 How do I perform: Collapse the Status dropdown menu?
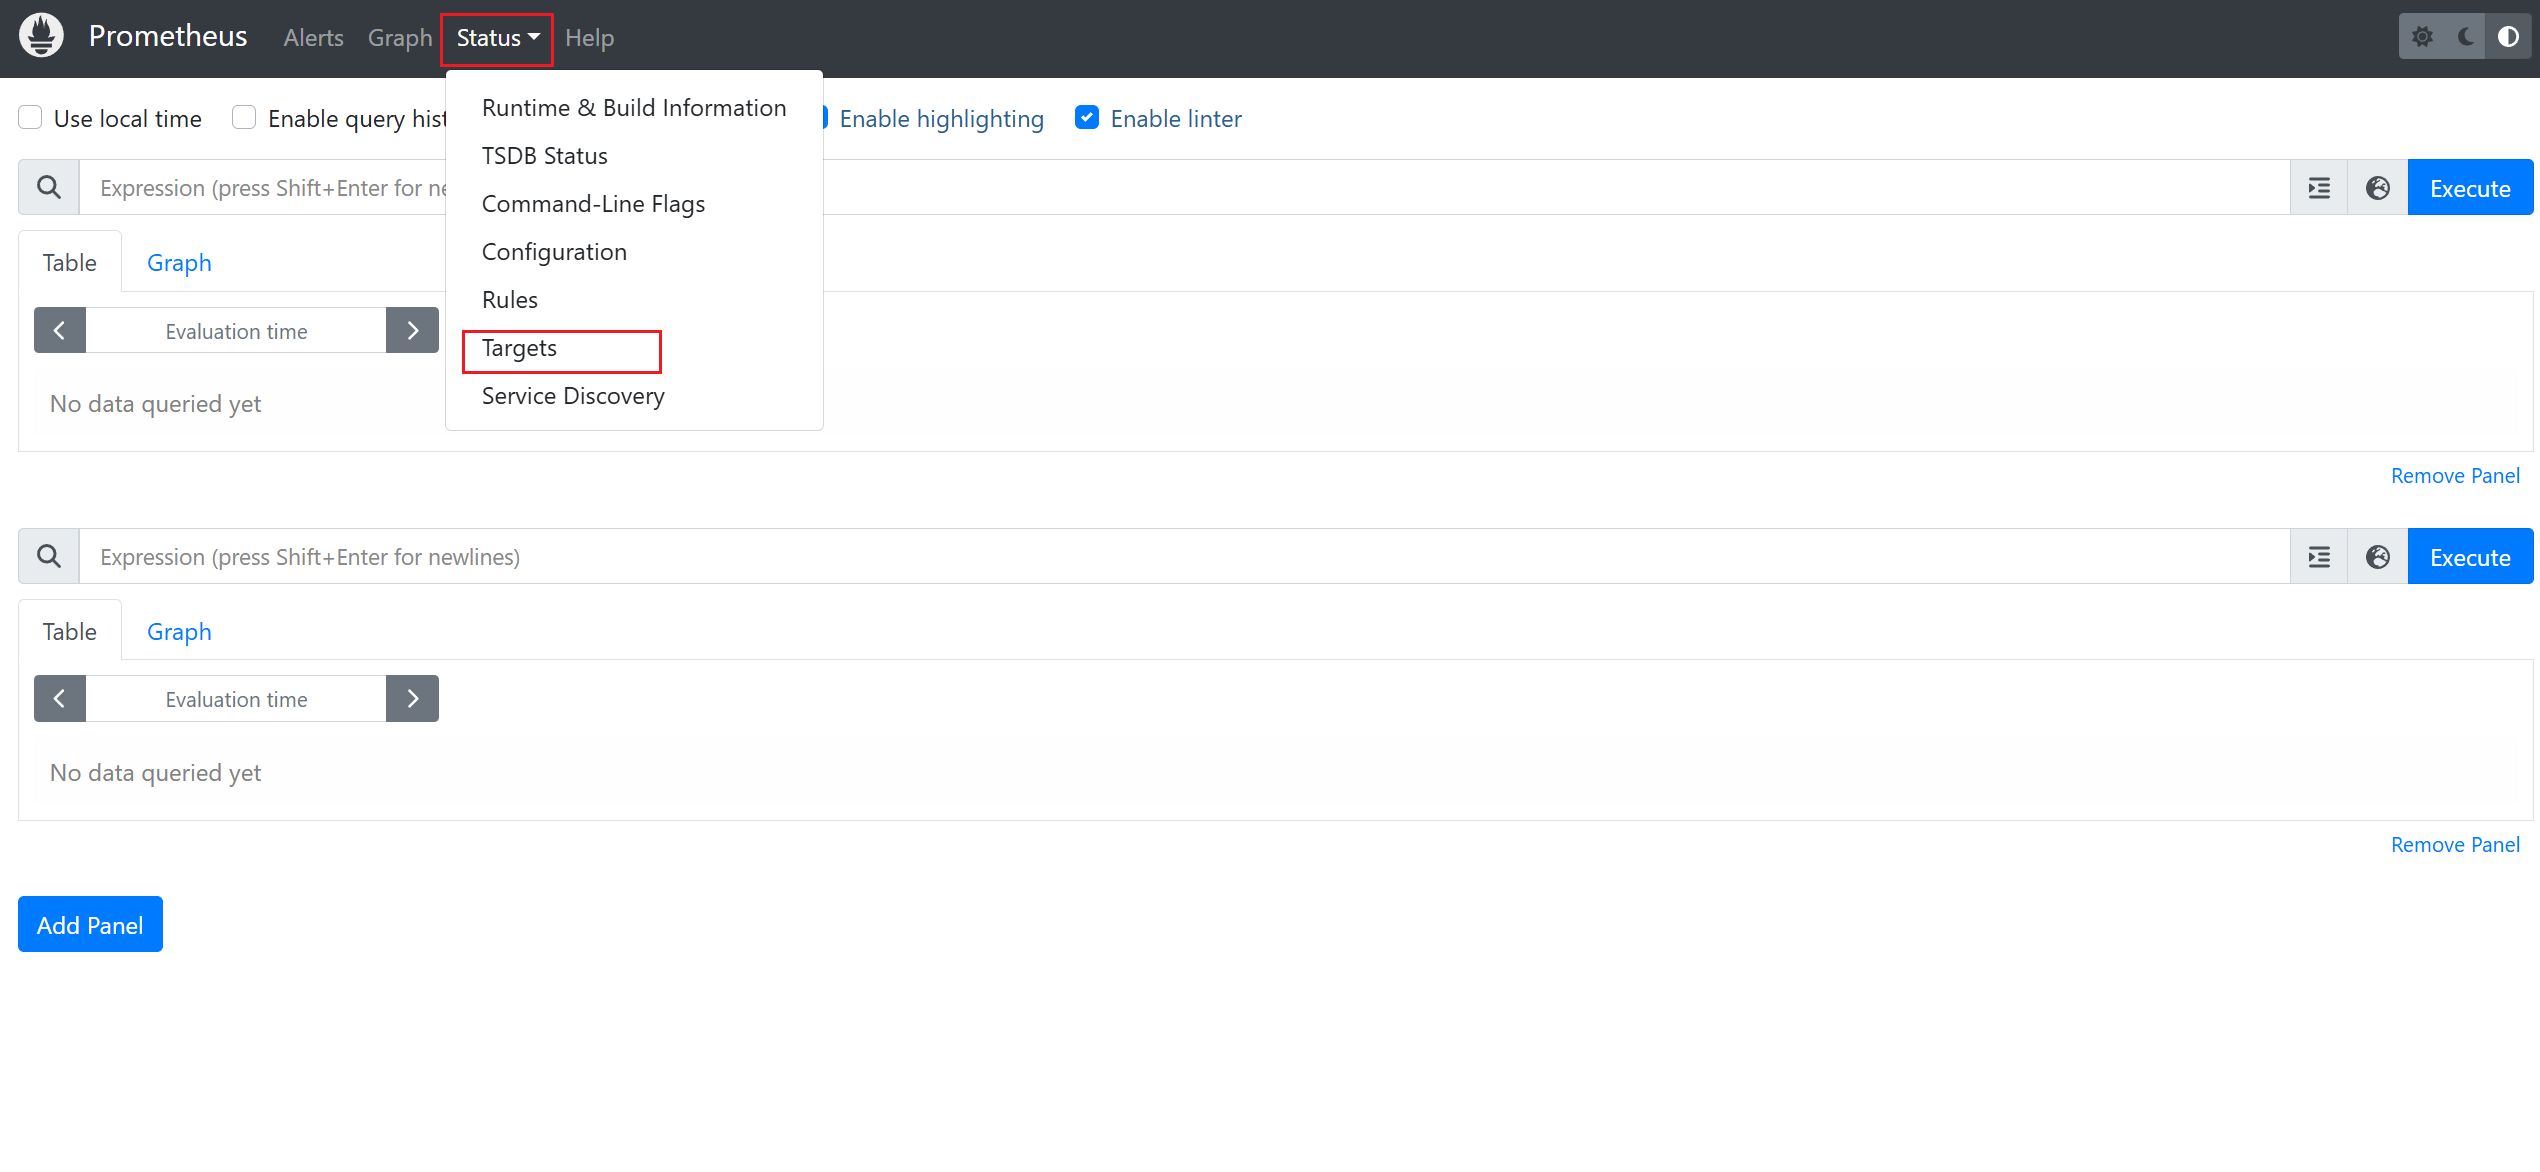[x=497, y=38]
